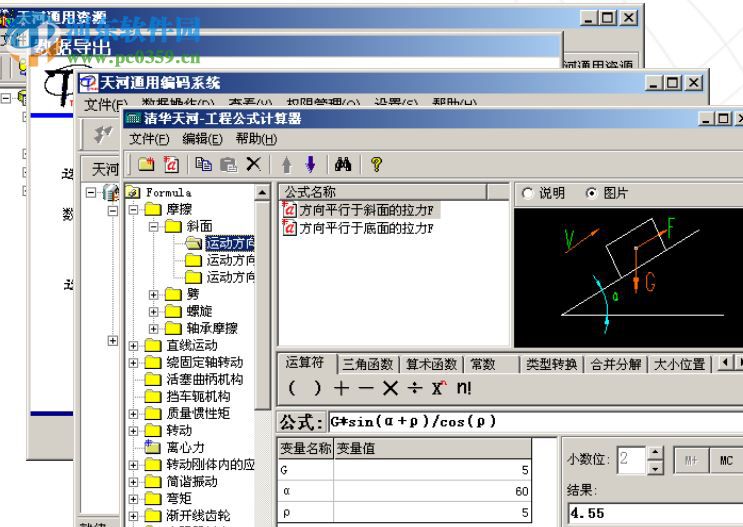The height and width of the screenshot is (527, 743).
Task: Click the new folder toolbar icon
Action: [146, 164]
